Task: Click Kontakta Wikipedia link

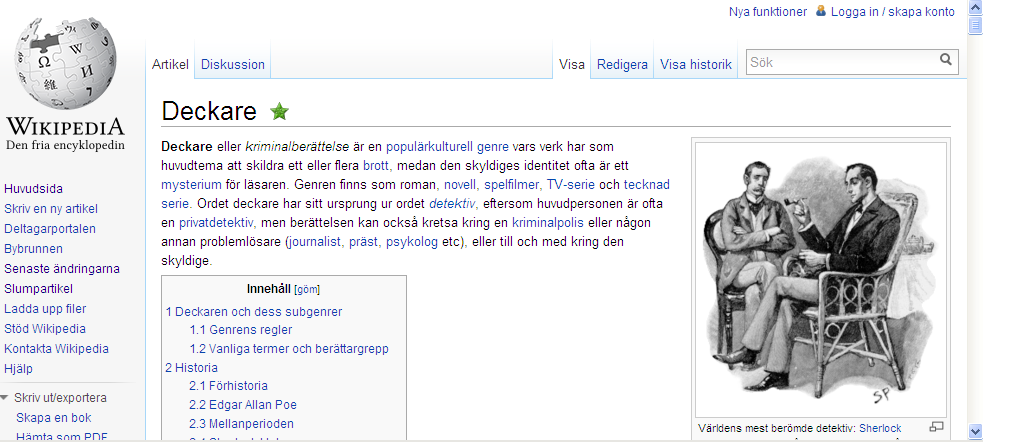Action: (56, 349)
